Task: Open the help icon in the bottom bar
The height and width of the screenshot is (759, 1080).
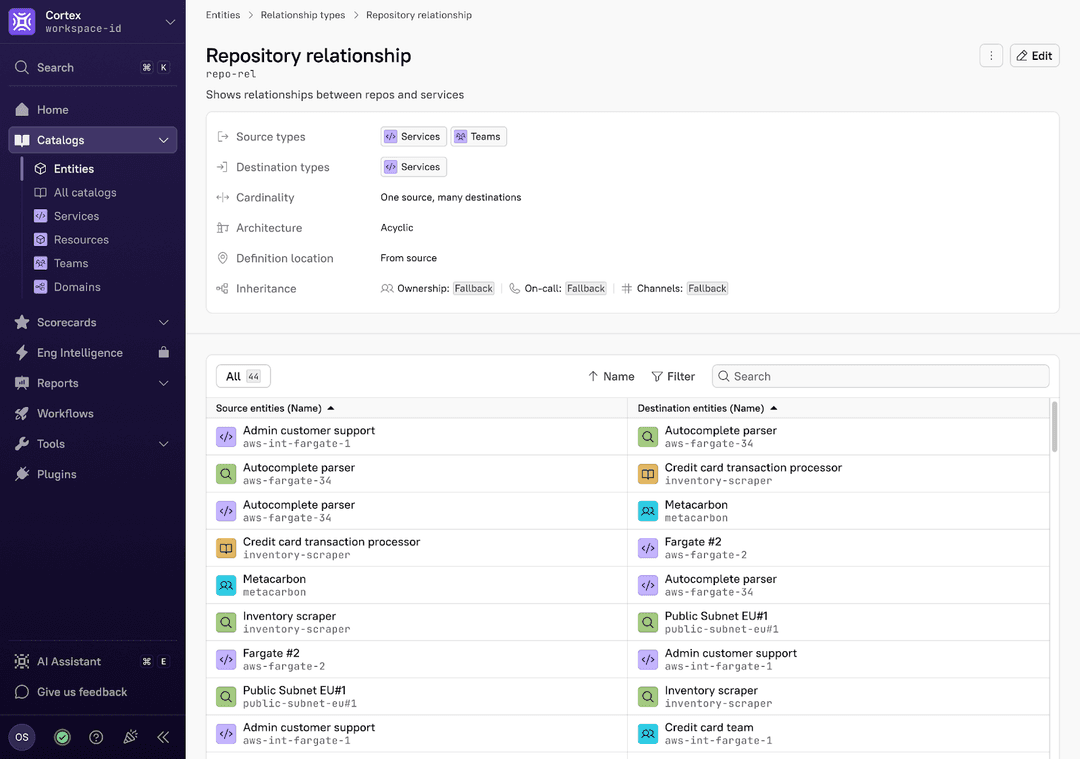Action: pyautogui.click(x=96, y=737)
